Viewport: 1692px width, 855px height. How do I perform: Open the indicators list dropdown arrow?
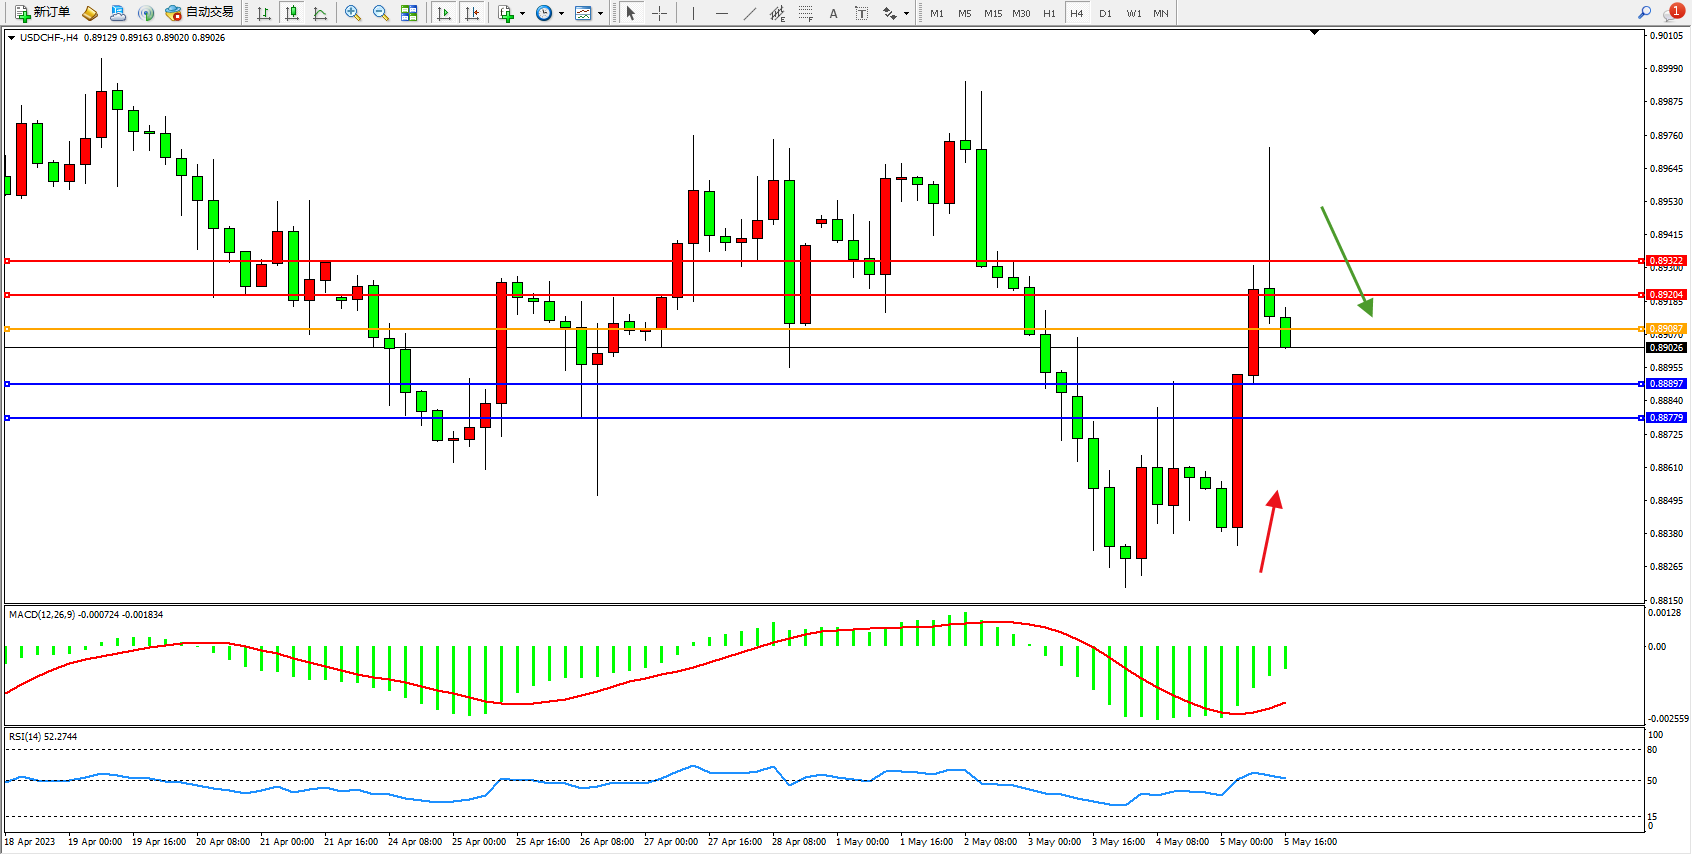point(522,13)
